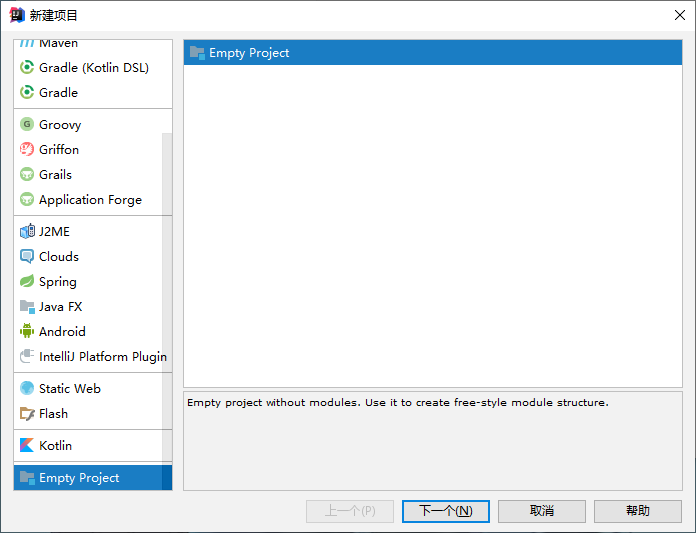Select the IntelliJ Platform Plugin text label

coord(103,357)
